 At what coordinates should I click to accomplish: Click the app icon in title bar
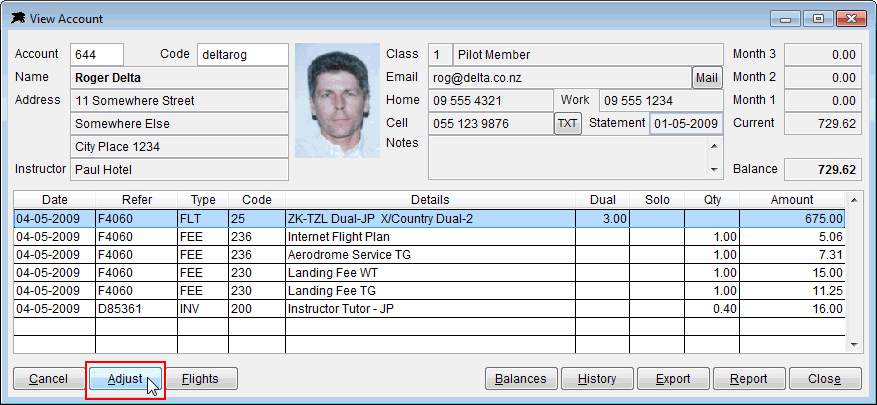pos(18,18)
